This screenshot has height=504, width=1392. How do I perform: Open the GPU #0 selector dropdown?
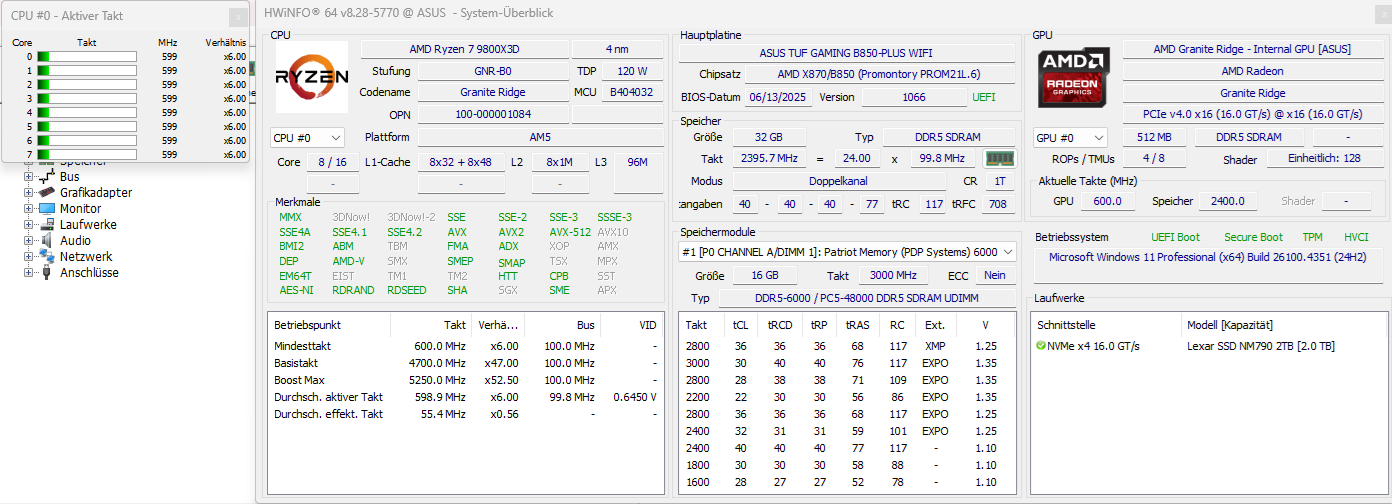(1071, 137)
